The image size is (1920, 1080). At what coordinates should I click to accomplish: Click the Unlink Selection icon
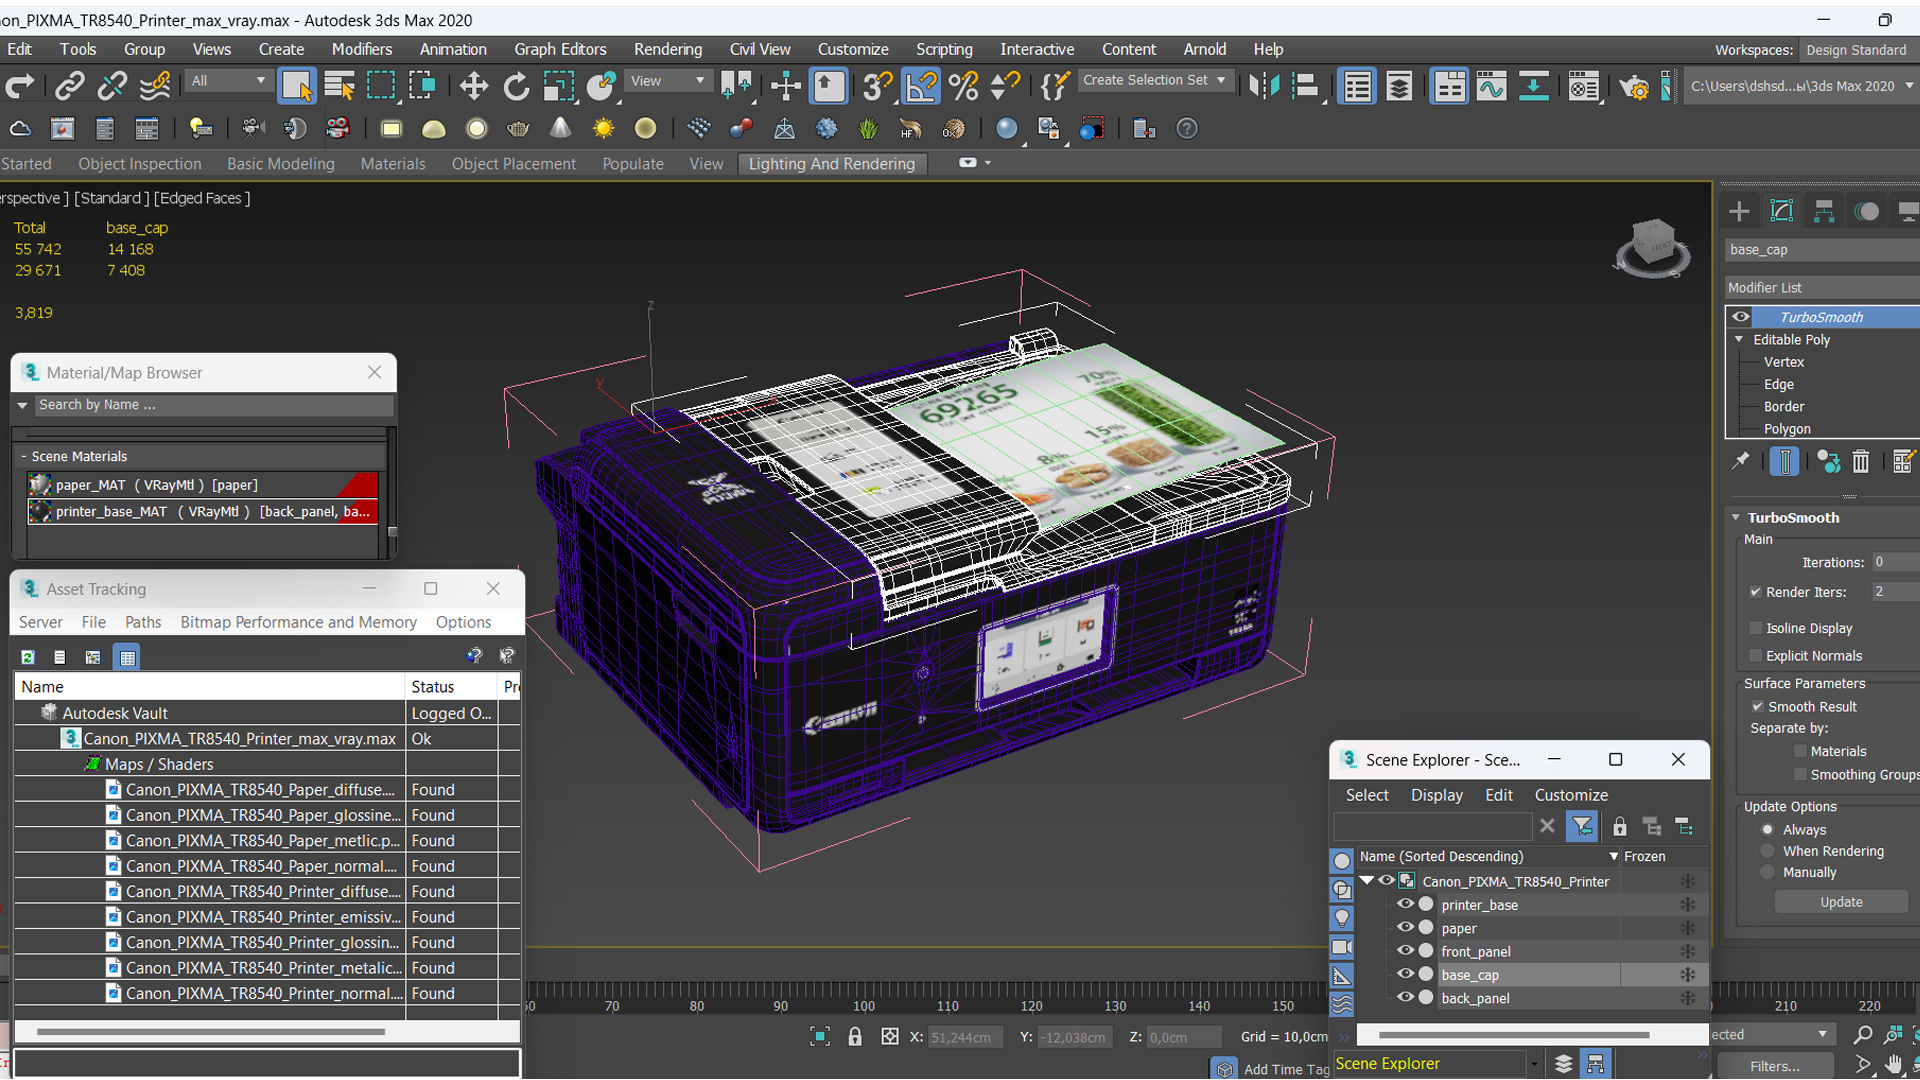click(x=111, y=86)
